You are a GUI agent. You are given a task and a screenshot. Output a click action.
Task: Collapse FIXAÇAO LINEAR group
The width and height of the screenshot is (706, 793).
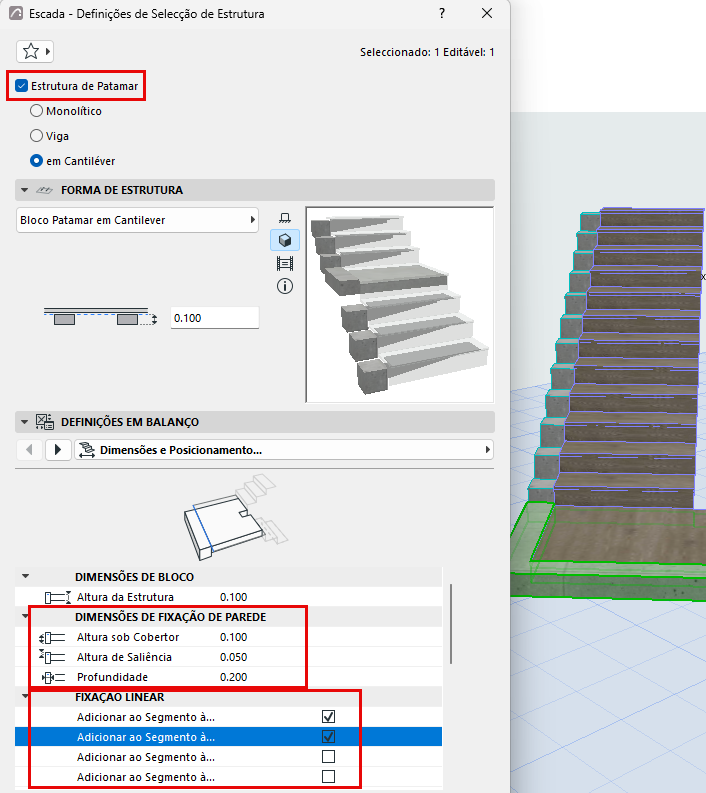coord(25,696)
